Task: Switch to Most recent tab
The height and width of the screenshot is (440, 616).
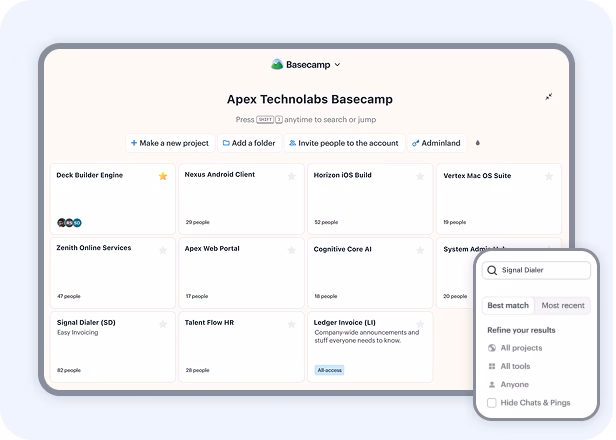Action: click(x=563, y=306)
